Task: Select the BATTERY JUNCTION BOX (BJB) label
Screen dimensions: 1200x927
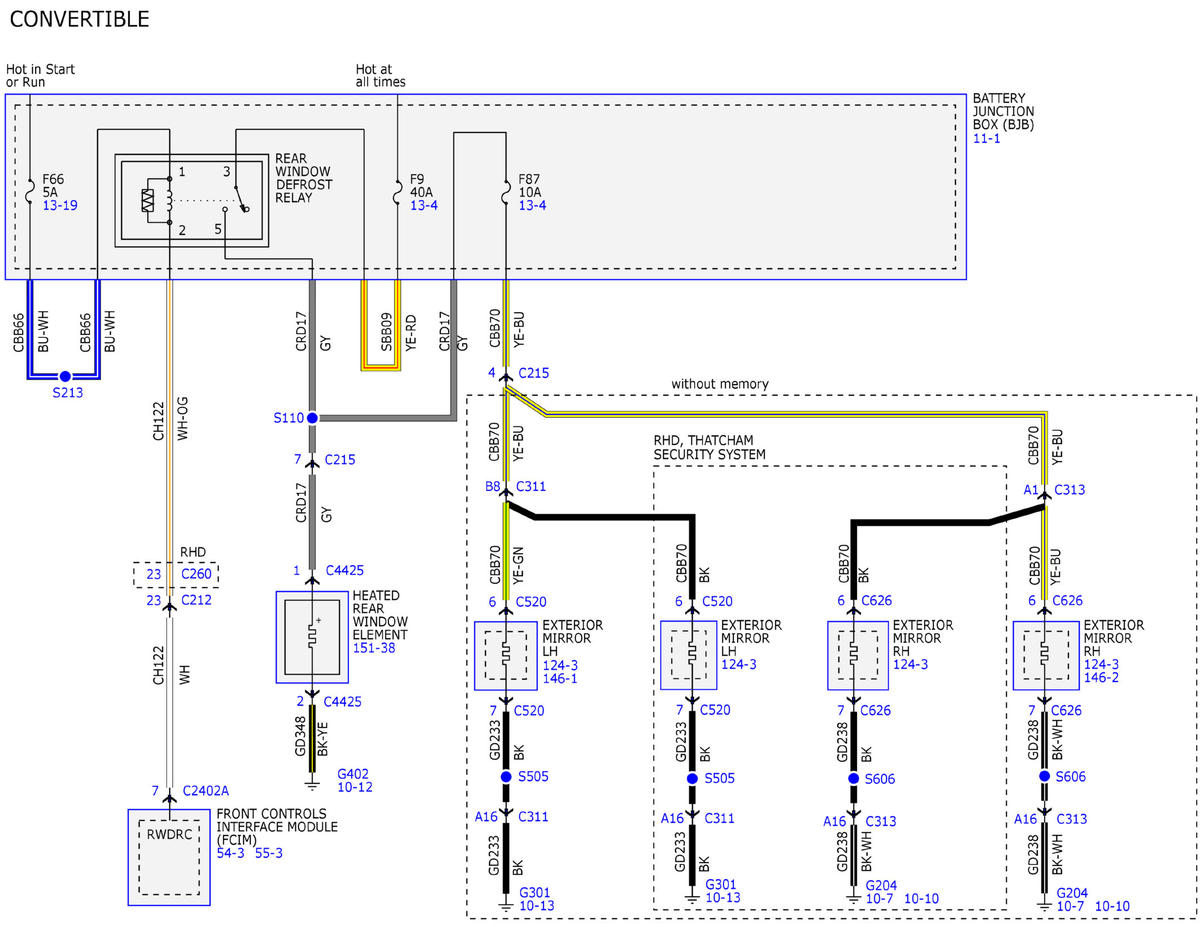Action: [1004, 112]
